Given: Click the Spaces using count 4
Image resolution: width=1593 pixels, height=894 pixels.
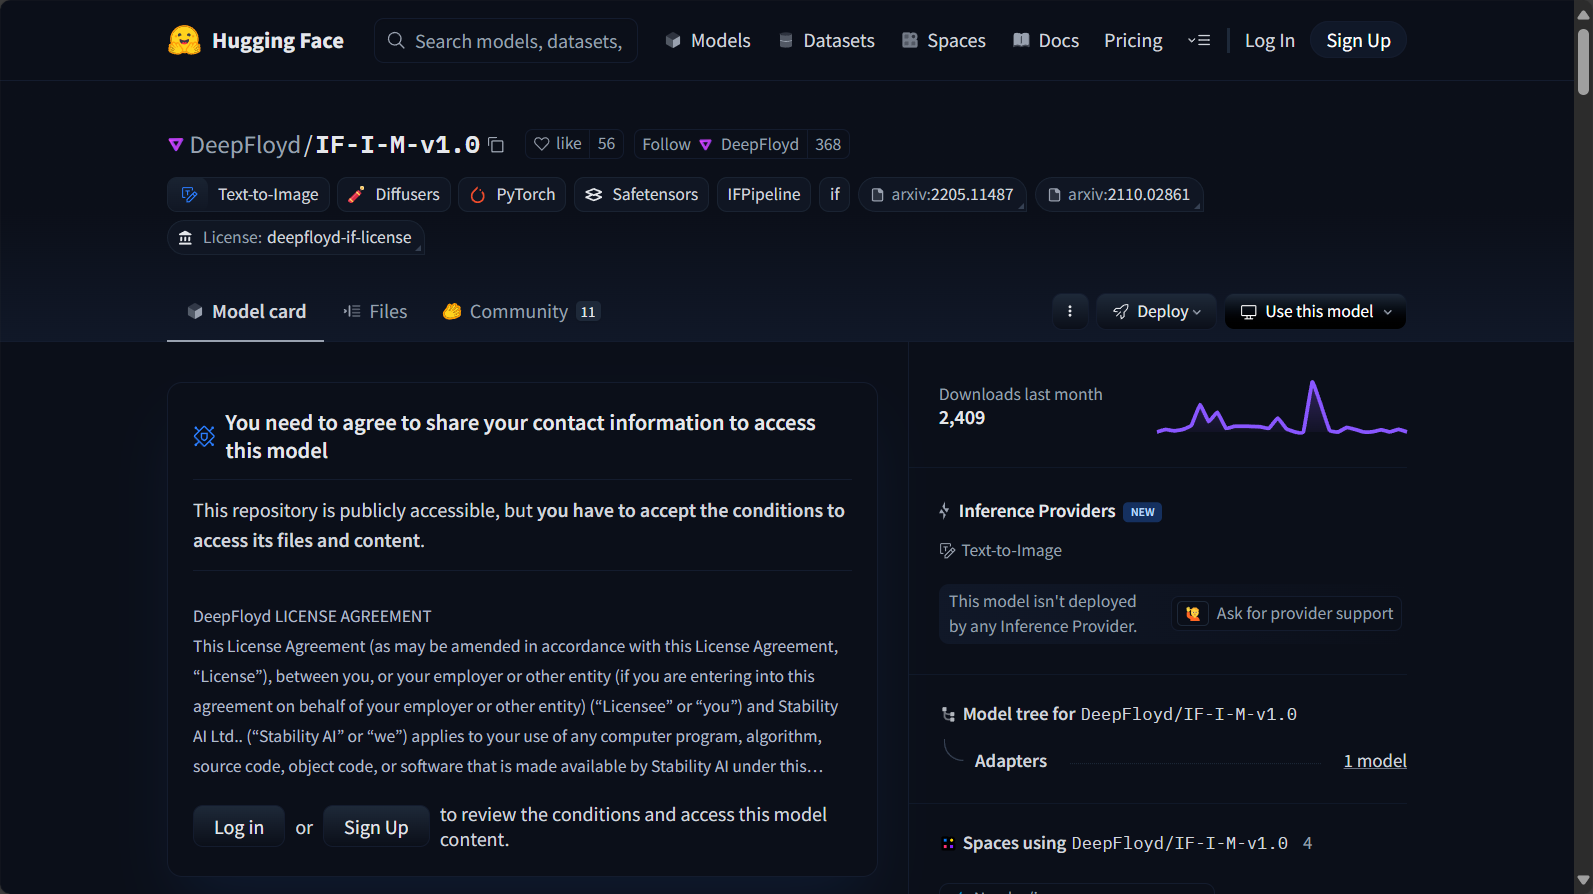Looking at the screenshot, I should click(1307, 843).
